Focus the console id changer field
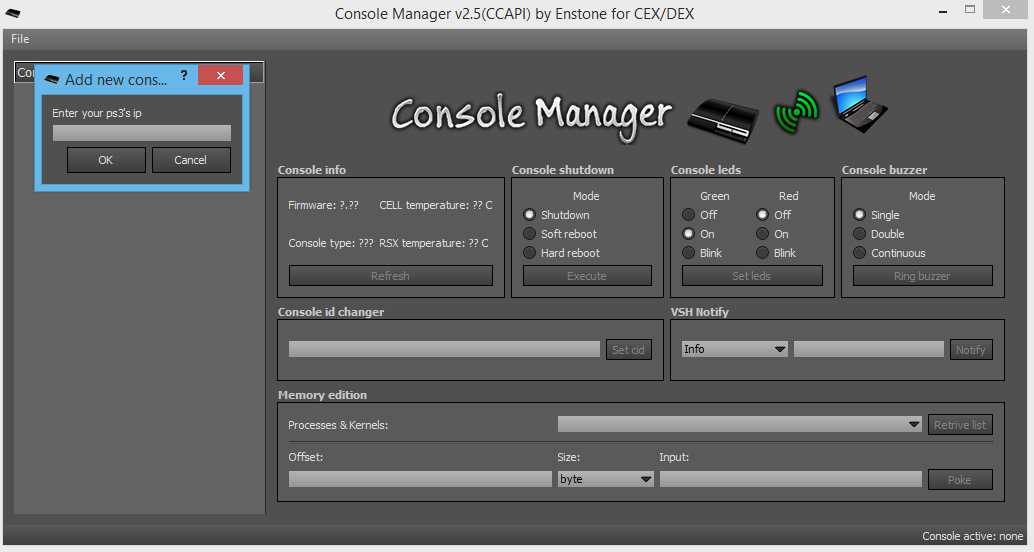The height and width of the screenshot is (552, 1034). coord(444,349)
